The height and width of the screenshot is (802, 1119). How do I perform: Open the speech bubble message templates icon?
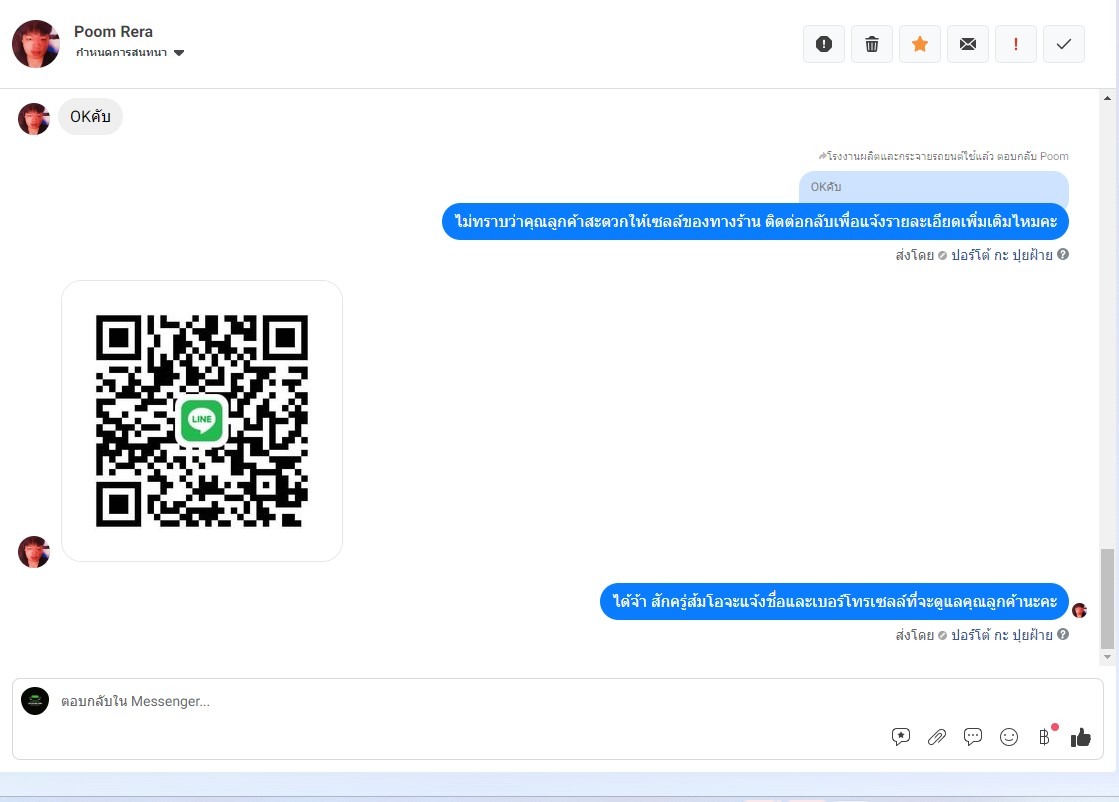coord(973,737)
